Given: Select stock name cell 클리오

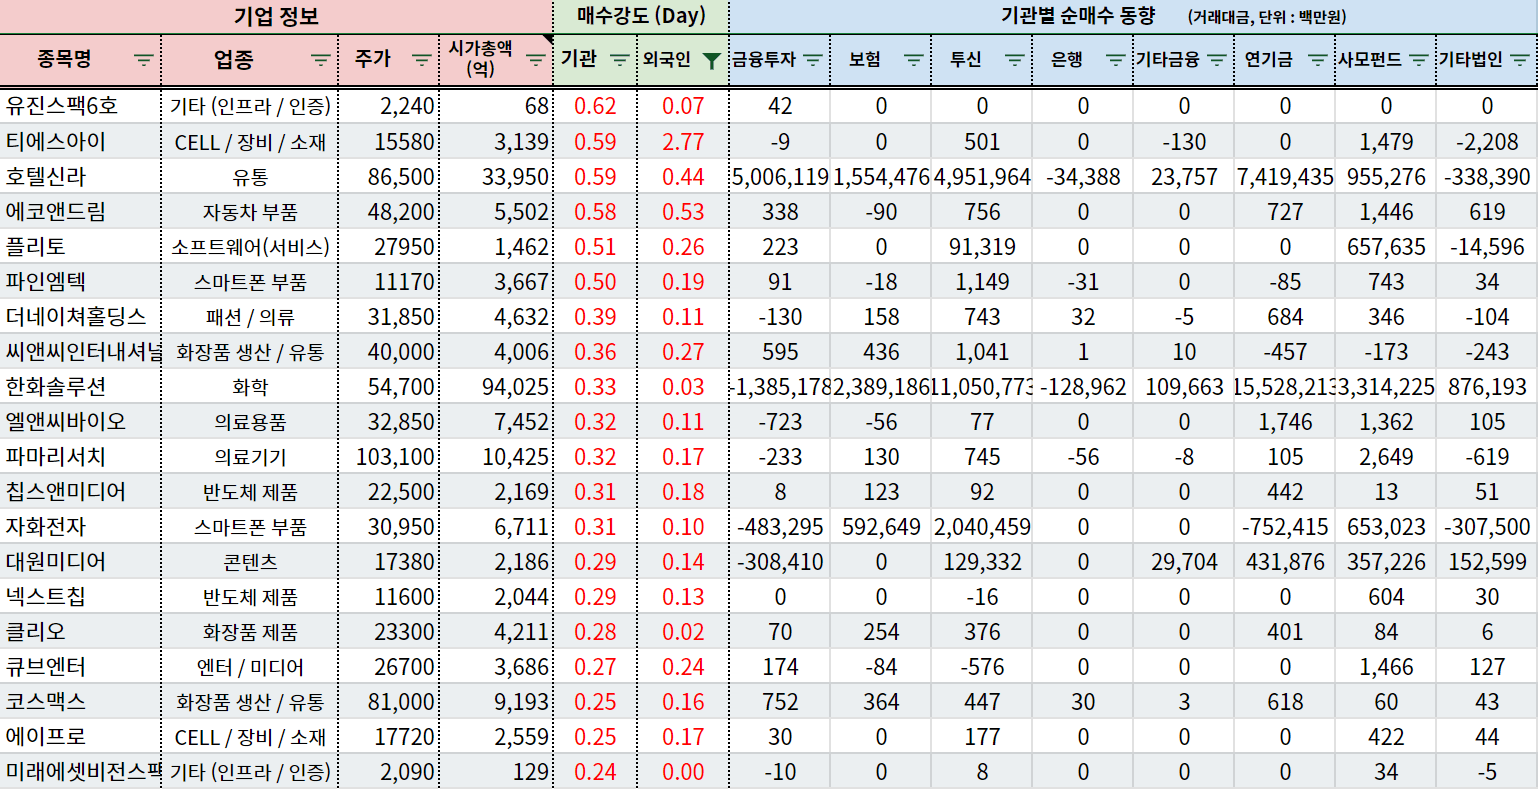Looking at the screenshot, I should click(x=80, y=631).
